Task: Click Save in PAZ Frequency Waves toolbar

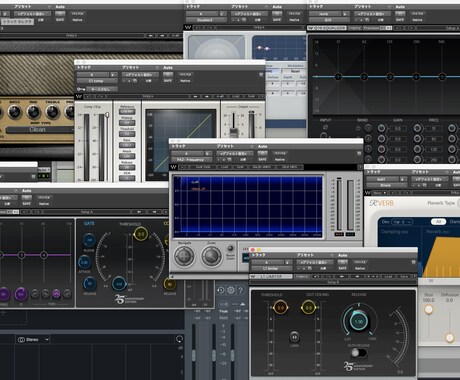Action: (x=240, y=167)
